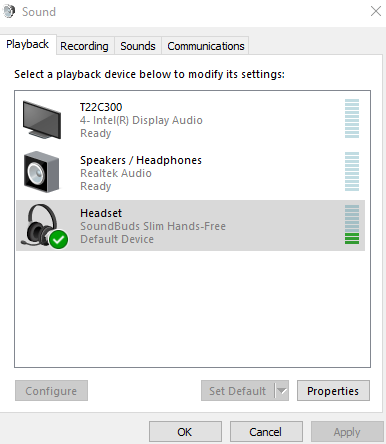The height and width of the screenshot is (444, 386).
Task: Click the OK button
Action: (x=185, y=432)
